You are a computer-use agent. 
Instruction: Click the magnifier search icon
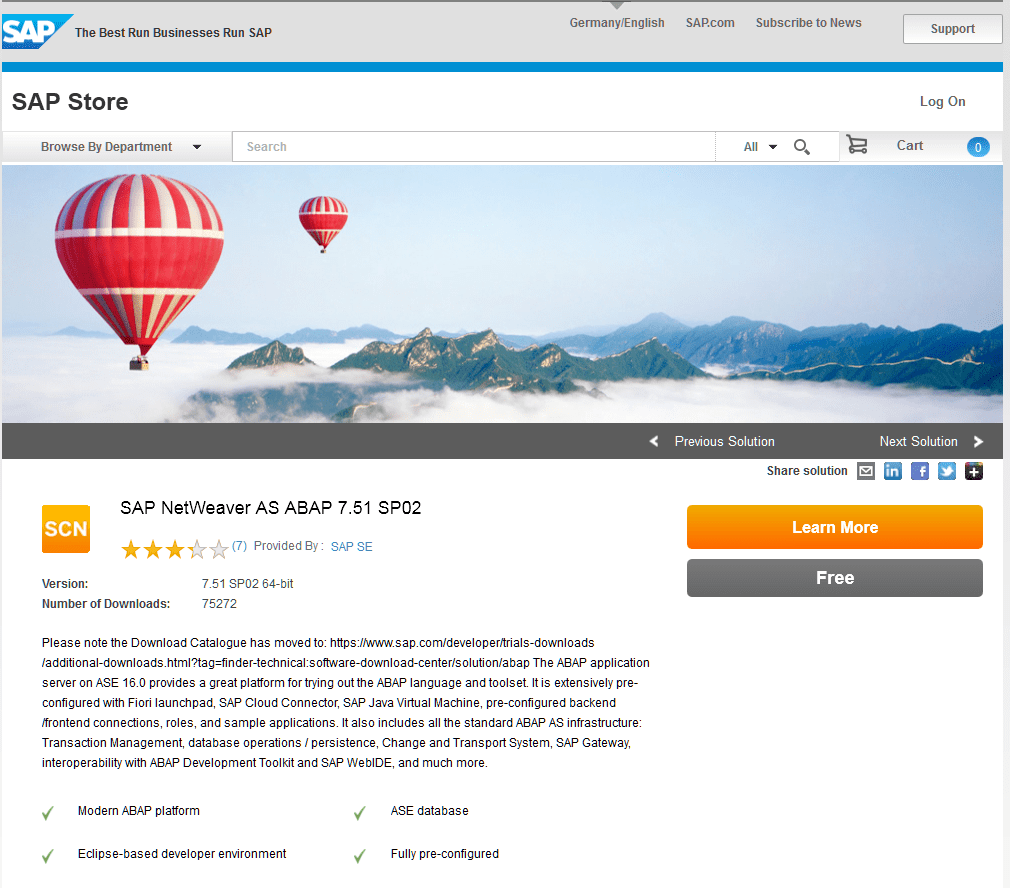(801, 147)
